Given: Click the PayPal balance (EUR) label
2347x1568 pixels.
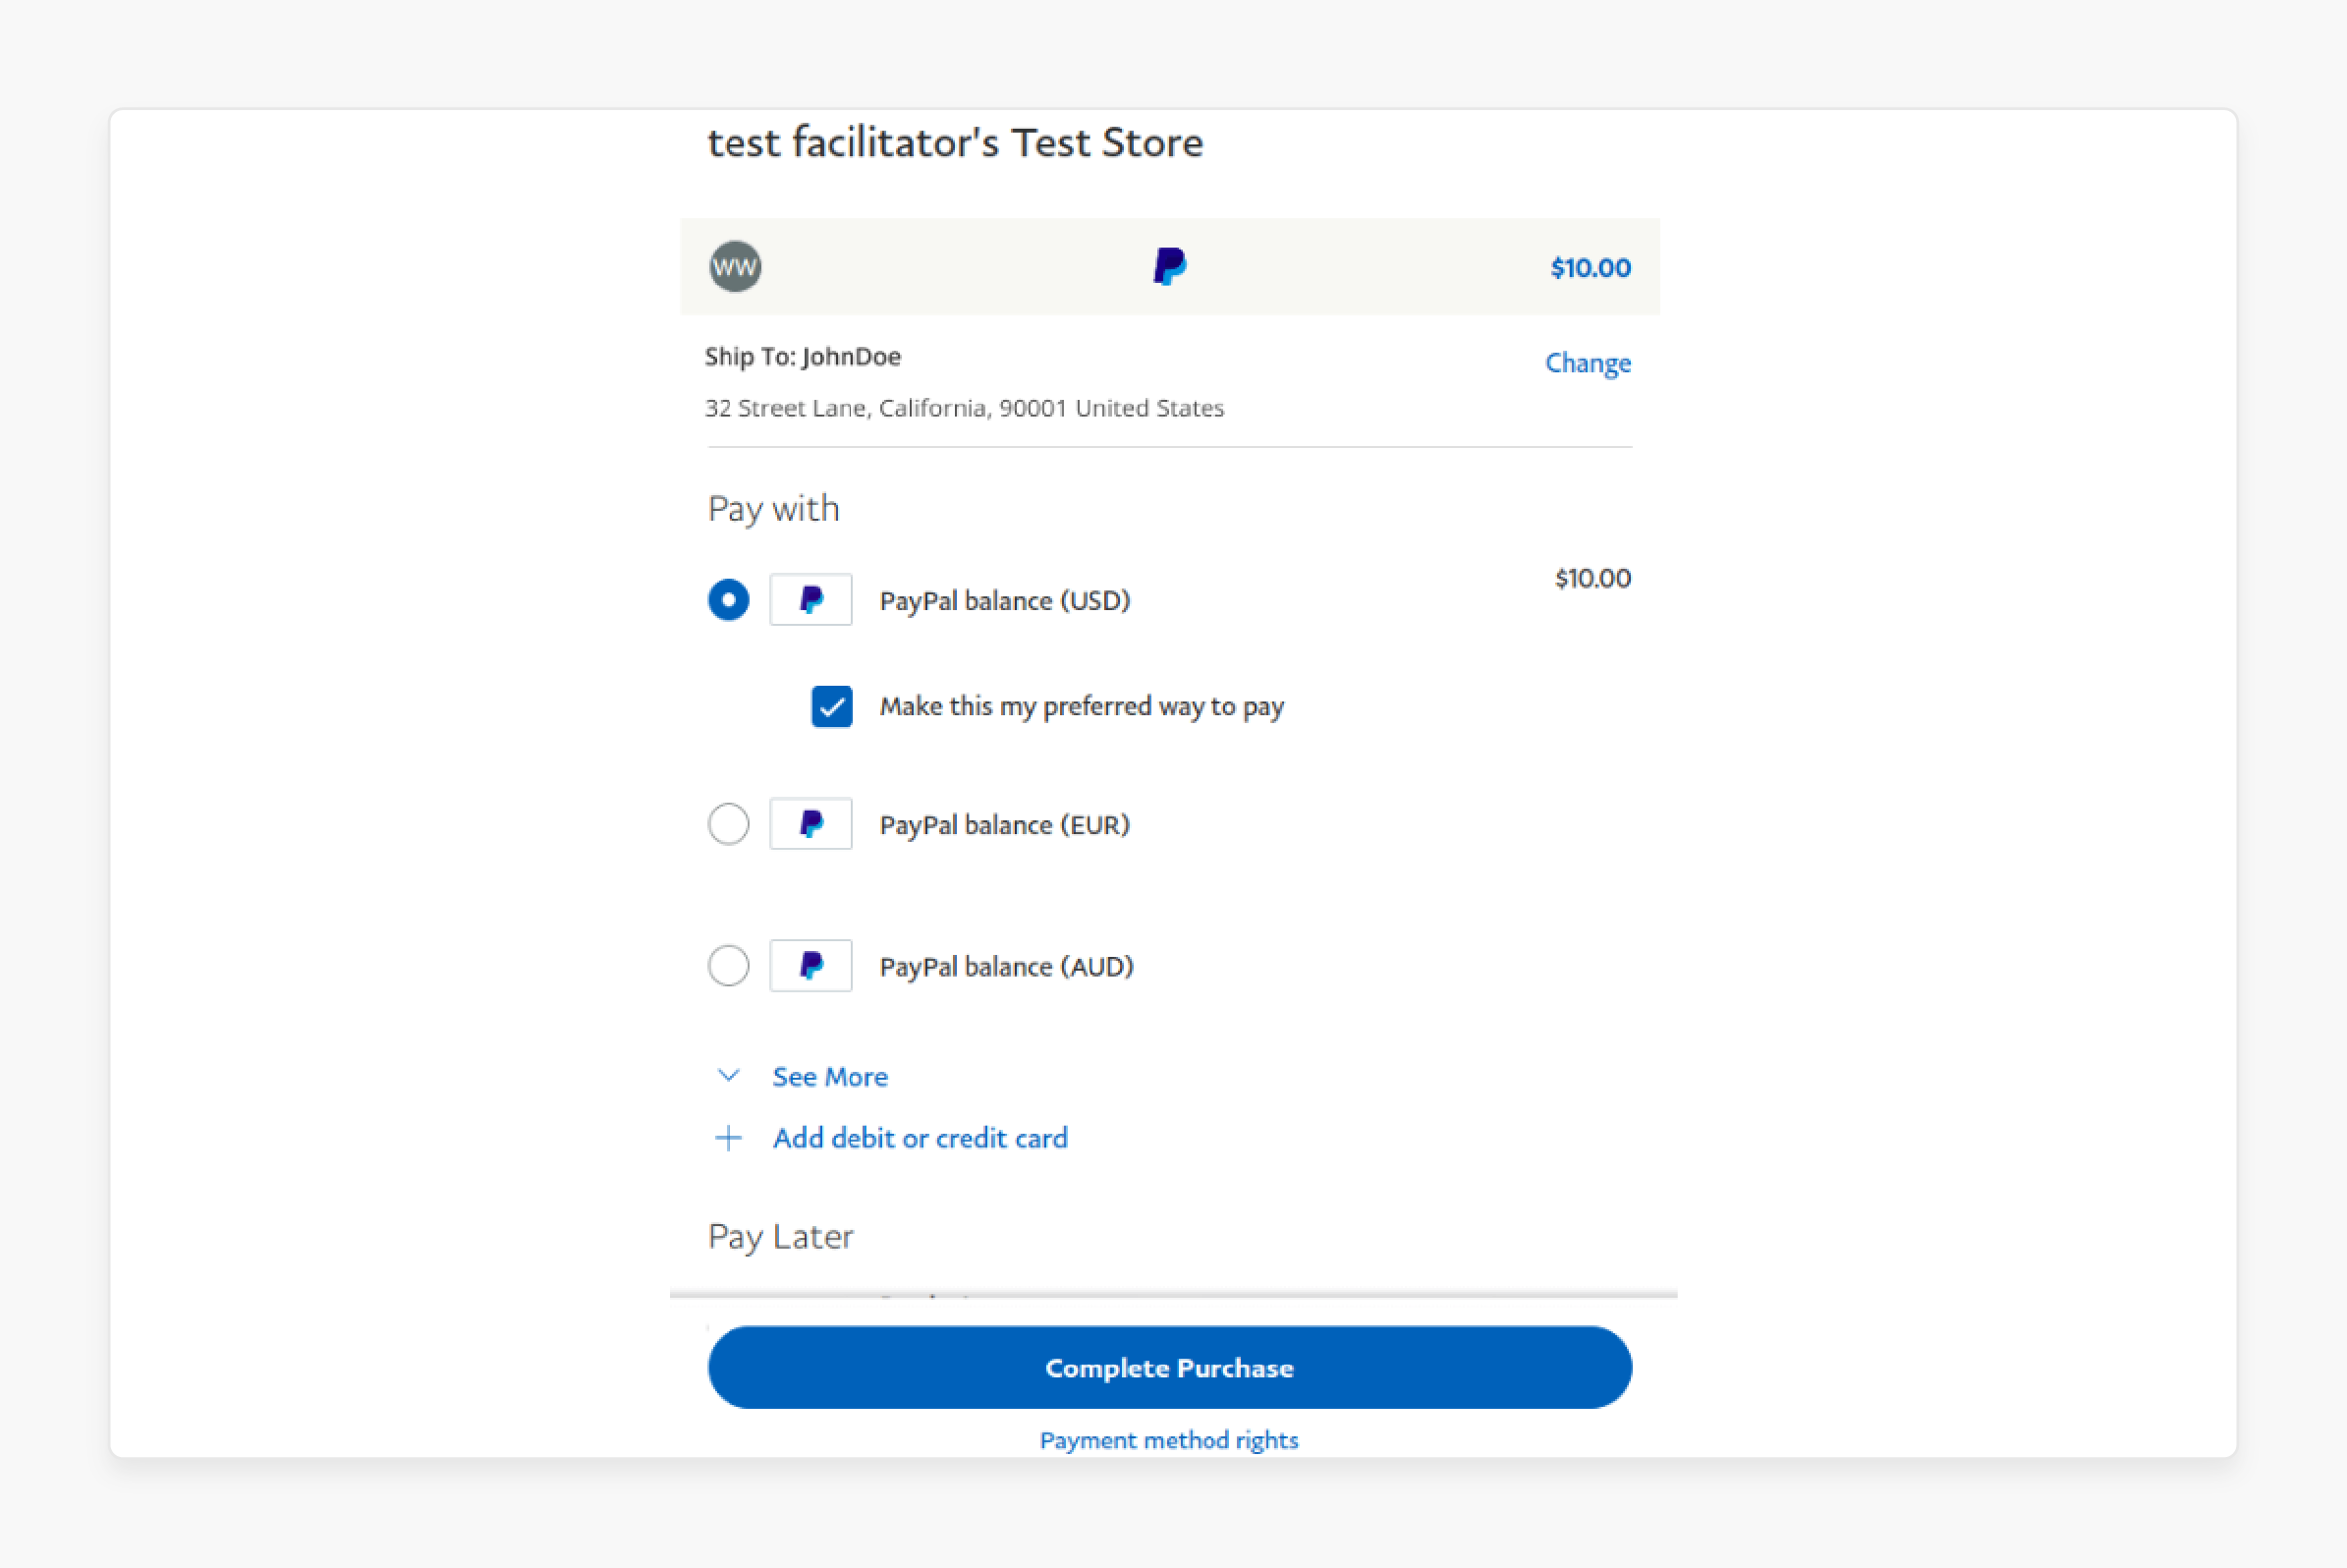Looking at the screenshot, I should [x=1005, y=825].
